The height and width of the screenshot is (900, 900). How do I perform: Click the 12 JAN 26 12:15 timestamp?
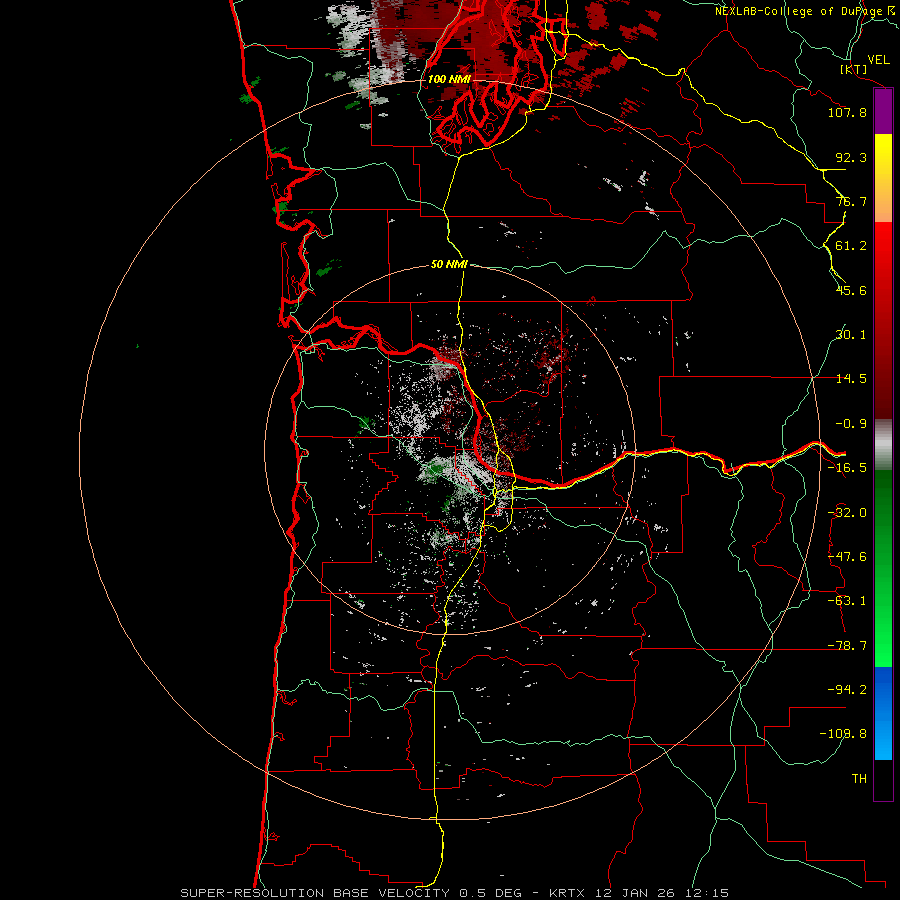coord(661,893)
